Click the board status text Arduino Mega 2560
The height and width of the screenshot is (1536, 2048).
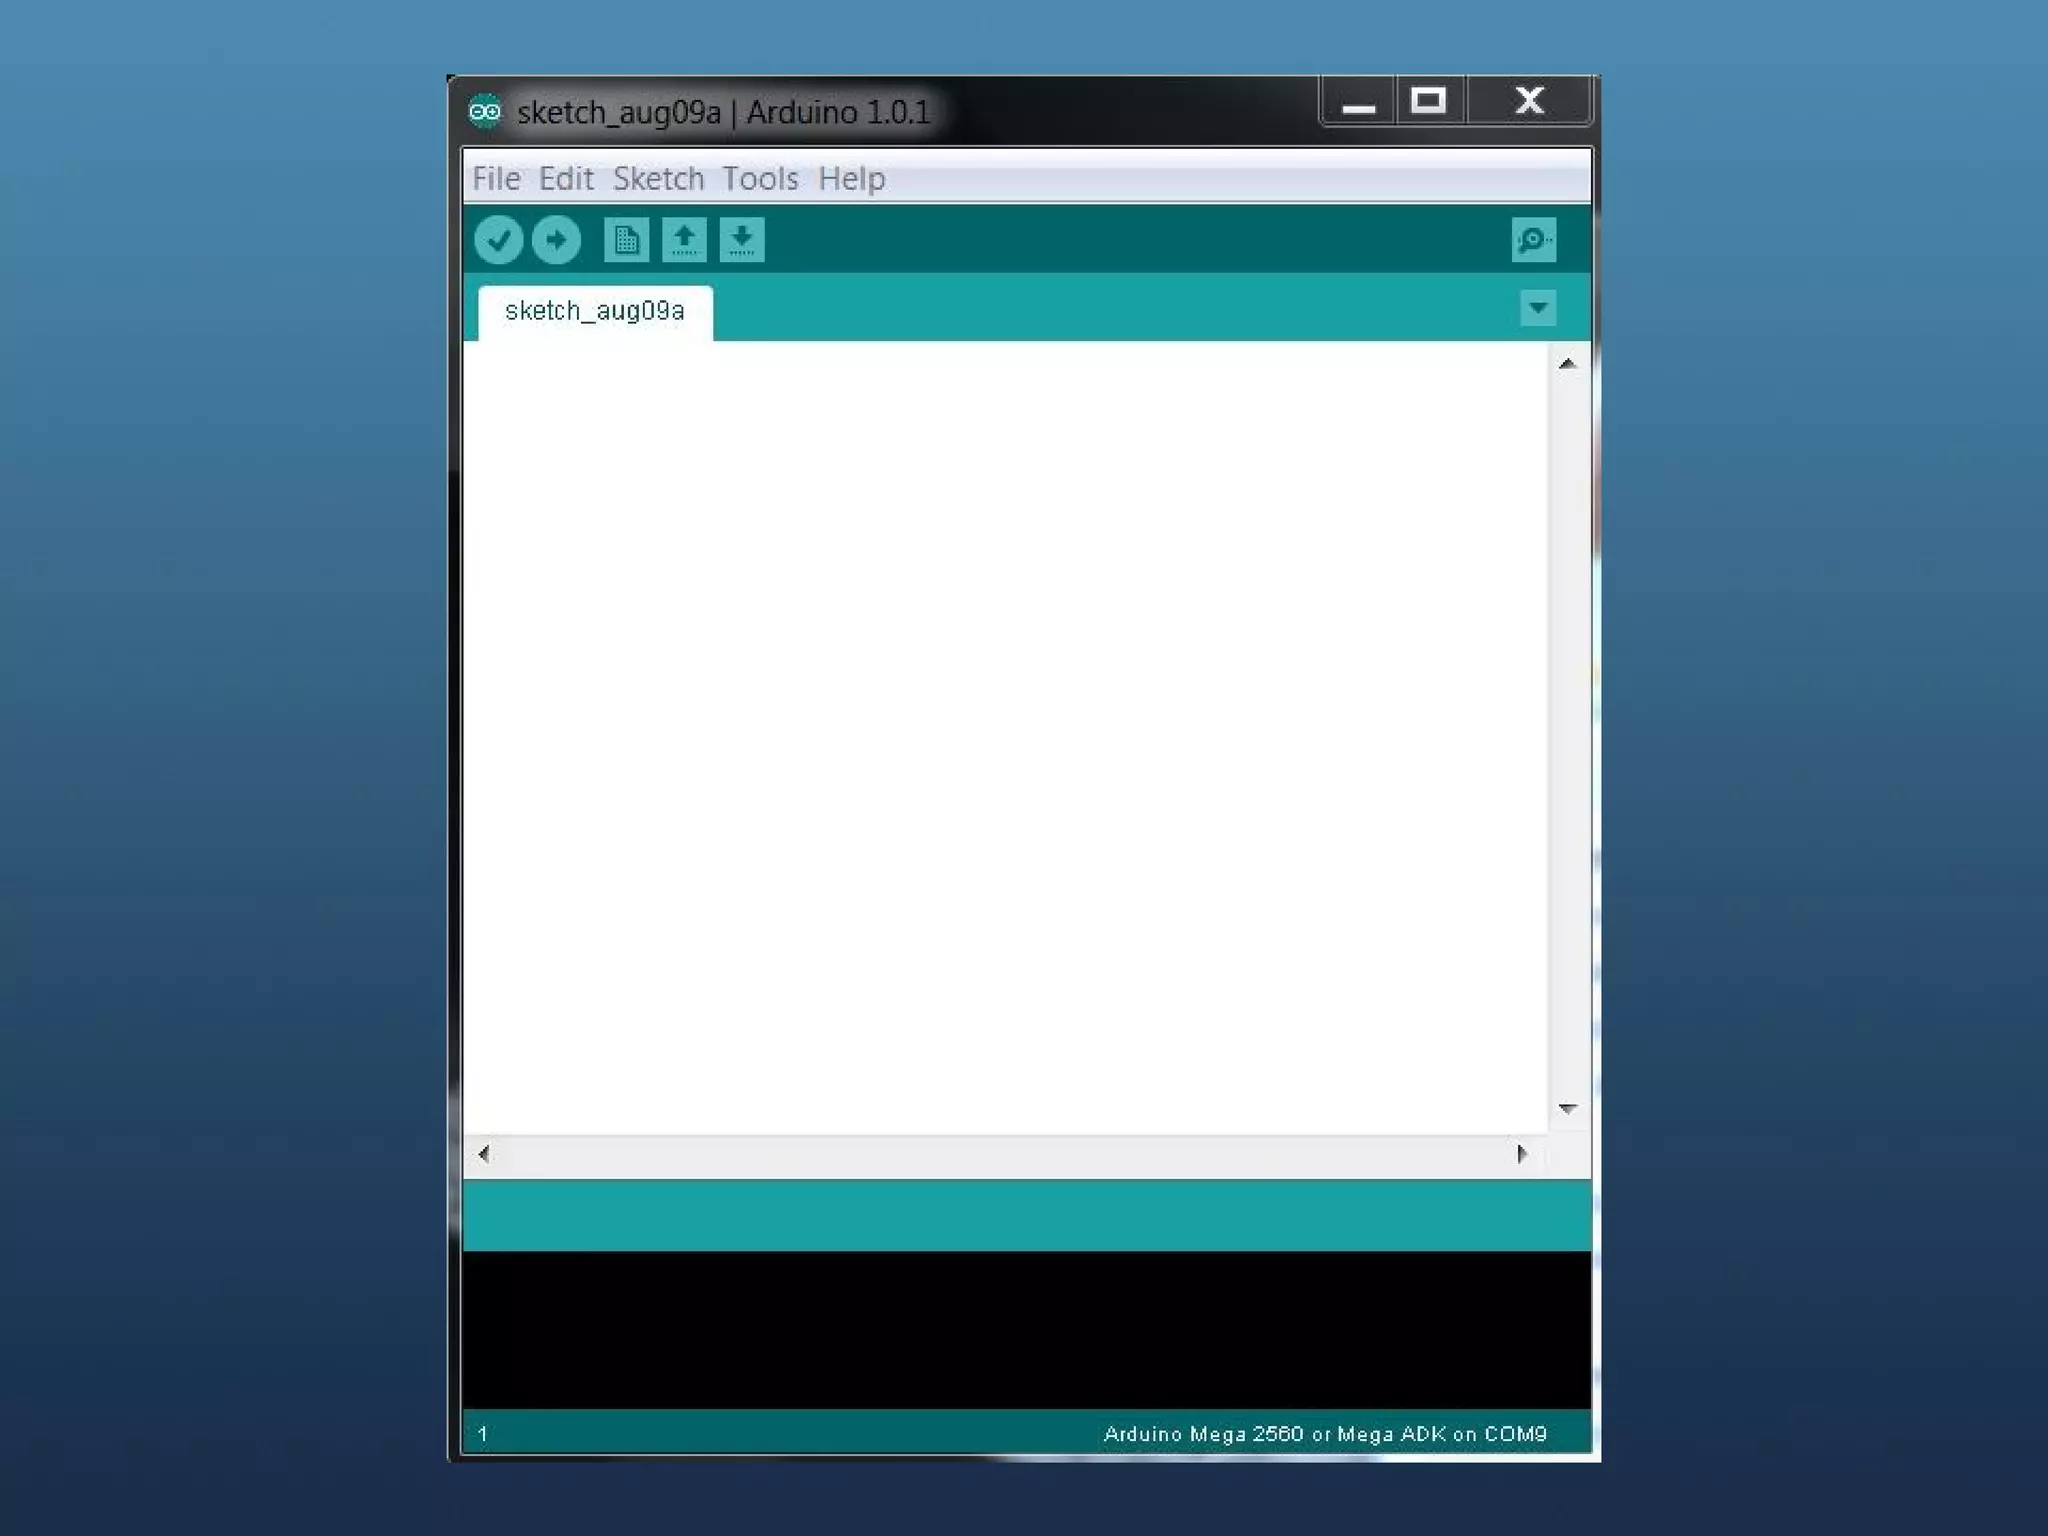point(1325,1434)
